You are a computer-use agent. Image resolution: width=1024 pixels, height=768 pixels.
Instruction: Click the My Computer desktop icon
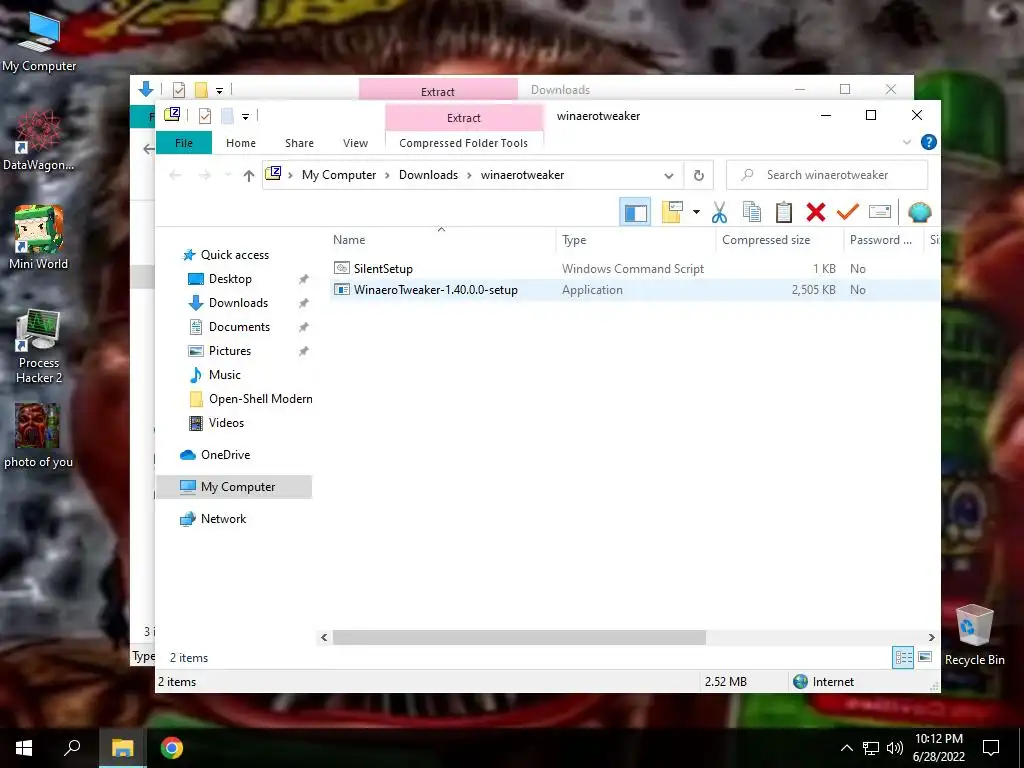[x=39, y=42]
